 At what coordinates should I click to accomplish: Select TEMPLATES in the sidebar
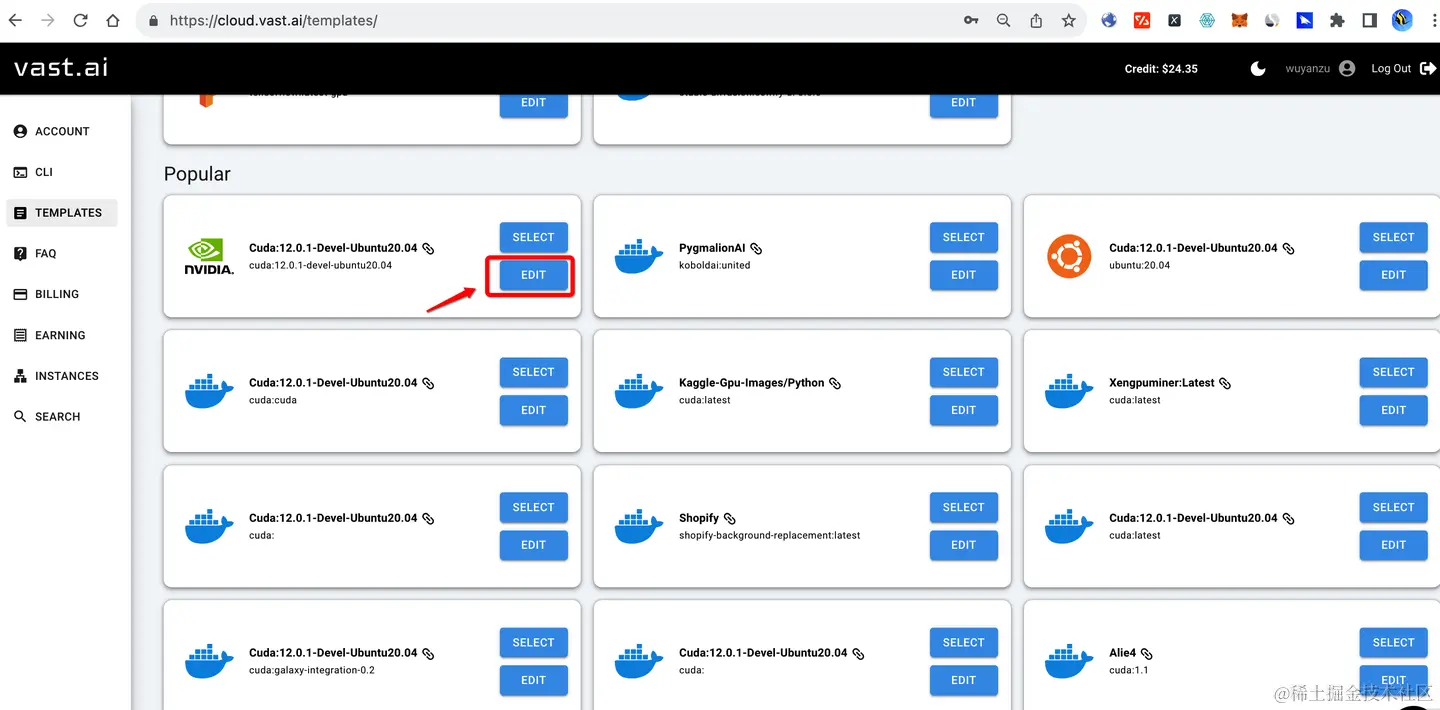[x=62, y=212]
